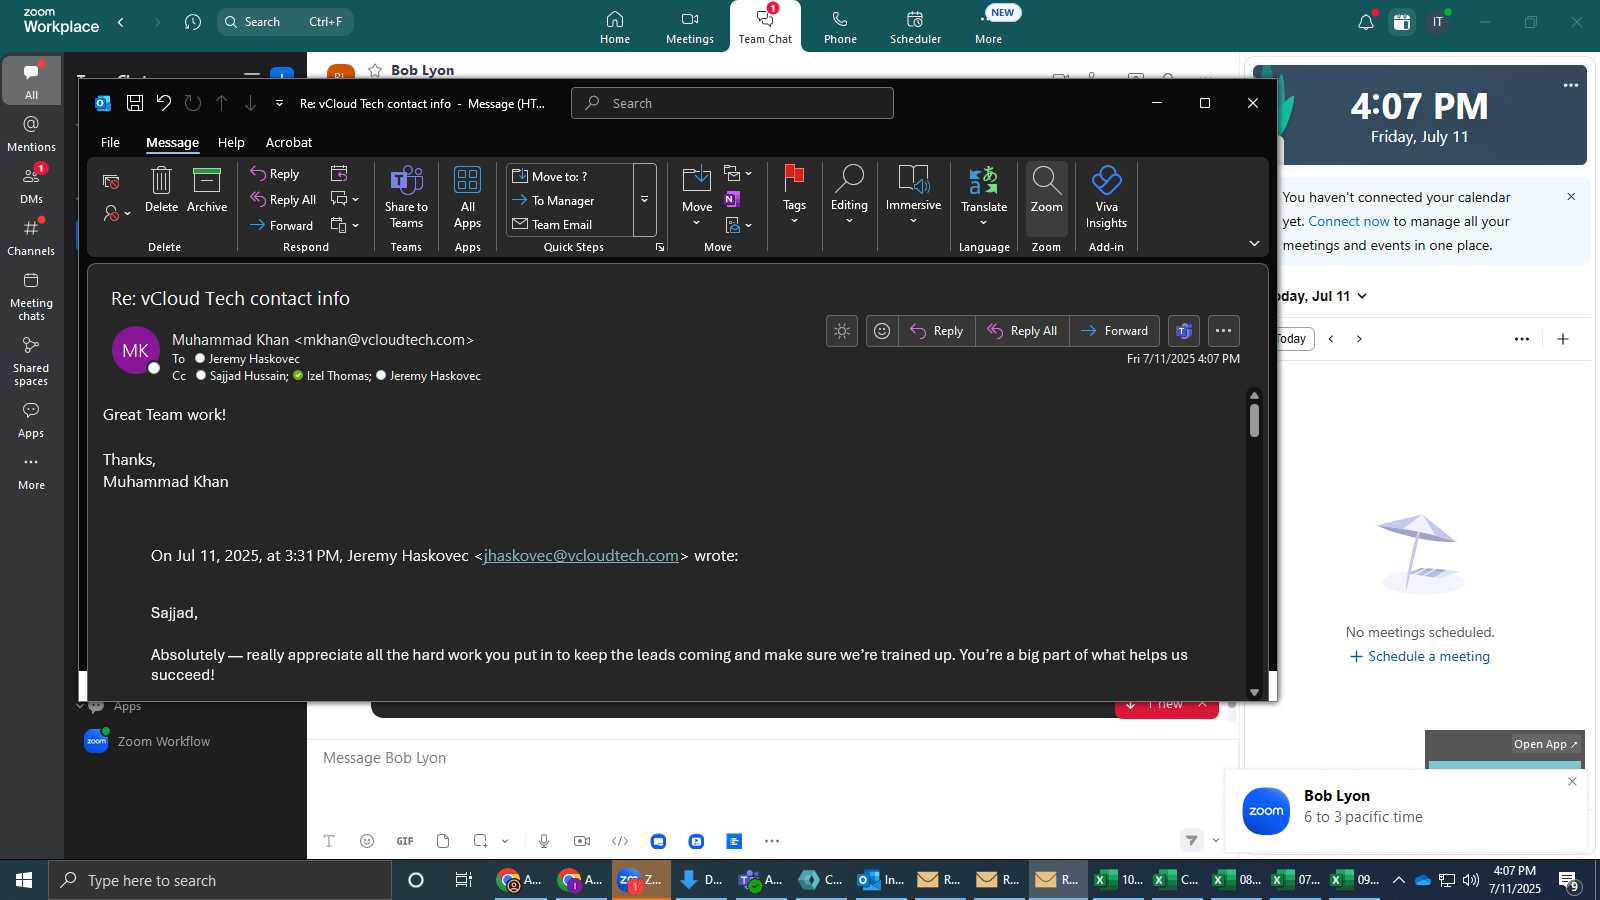Expand the Jul 11 date dropdown in Zoom
Image resolution: width=1600 pixels, height=900 pixels.
tap(1362, 296)
